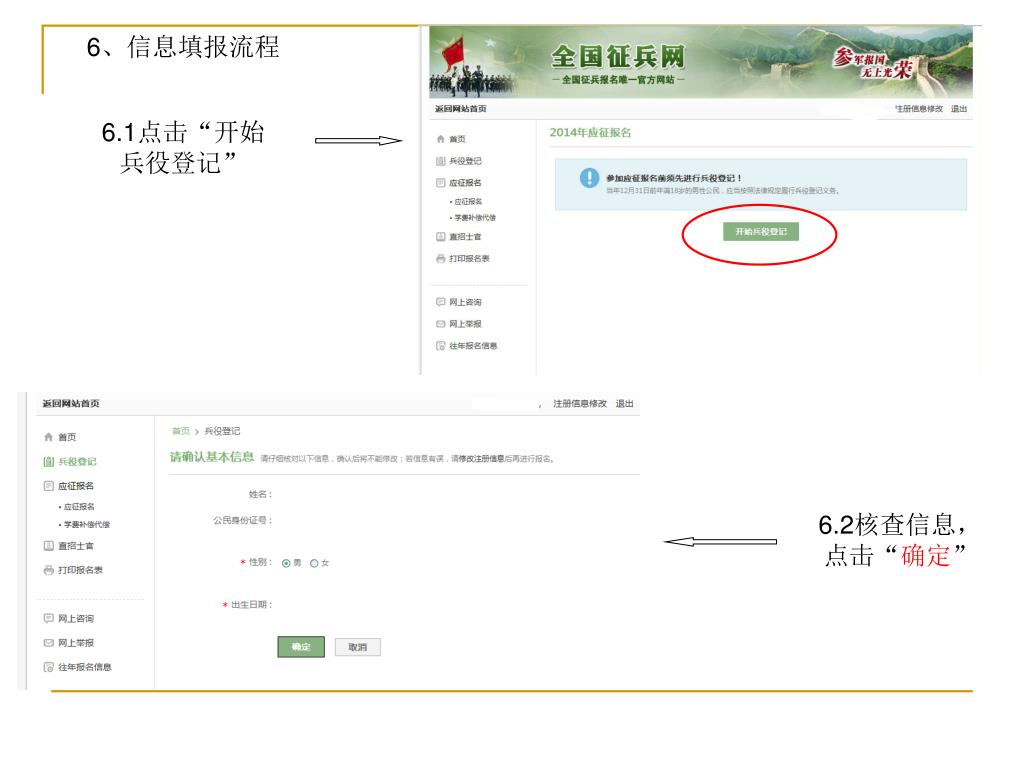The height and width of the screenshot is (768, 1024).
Task: Click 注册信息修改 link in upper page
Action: pyautogui.click(x=919, y=109)
